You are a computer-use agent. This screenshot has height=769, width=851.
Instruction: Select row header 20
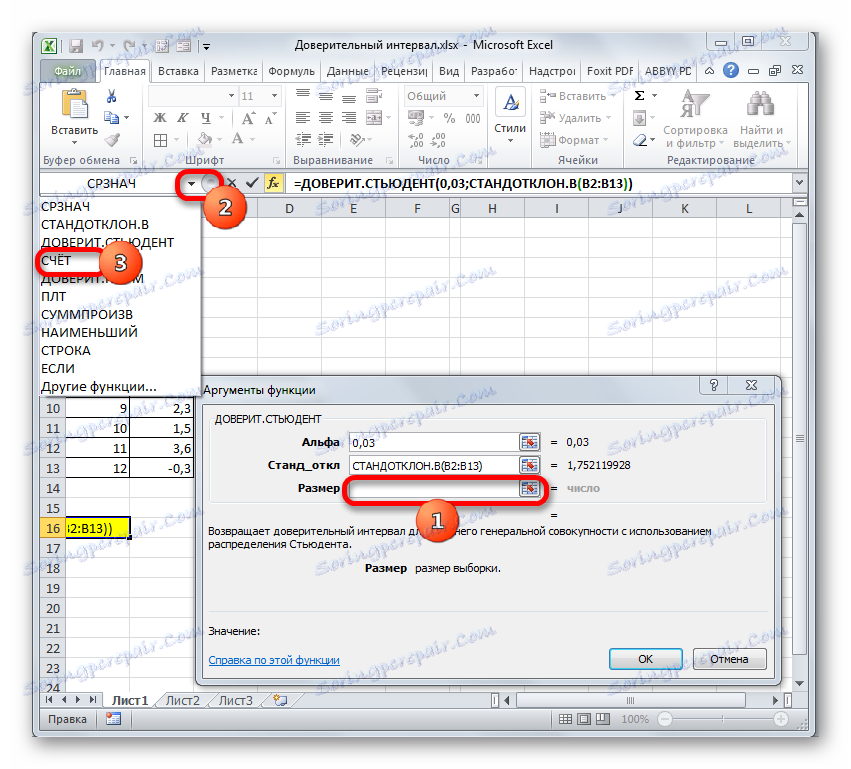tap(53, 608)
